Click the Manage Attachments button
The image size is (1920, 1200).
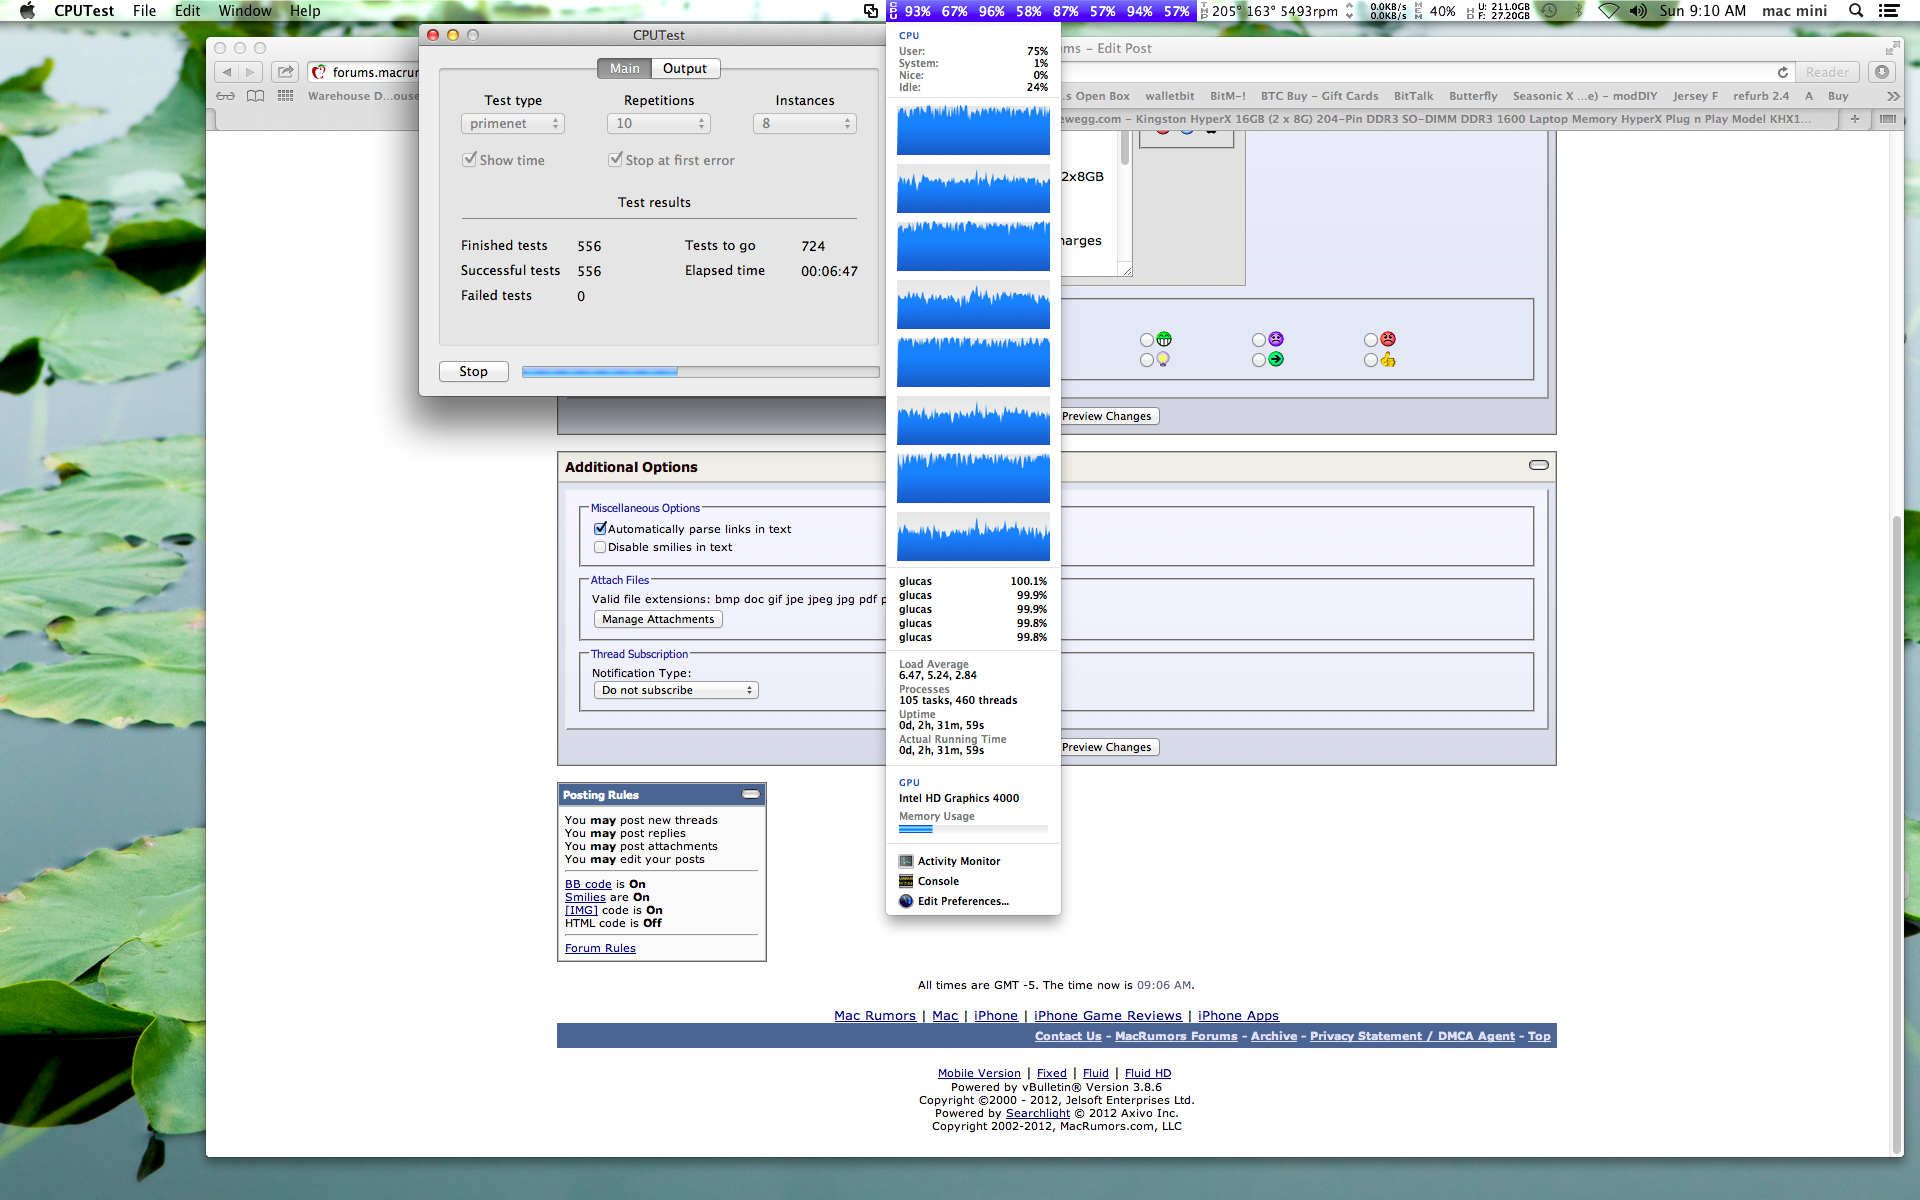click(x=658, y=619)
